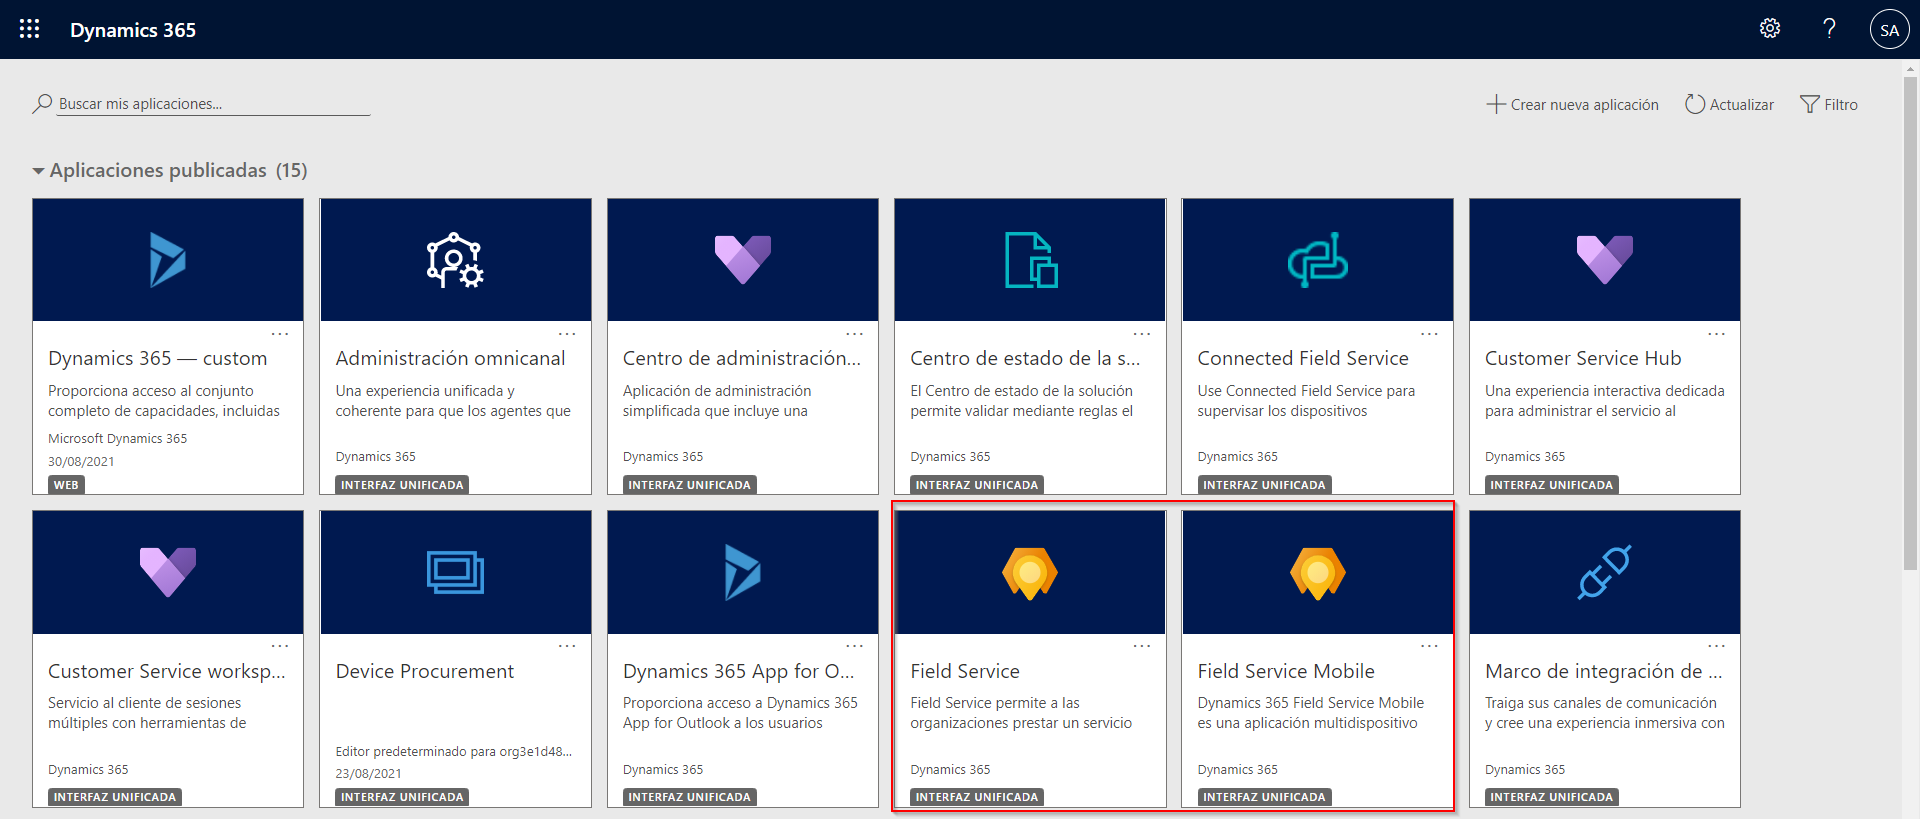Click INTERFAZ UNIFICADA badge on Field Service Mobile
The image size is (1920, 819).
[x=1264, y=797]
